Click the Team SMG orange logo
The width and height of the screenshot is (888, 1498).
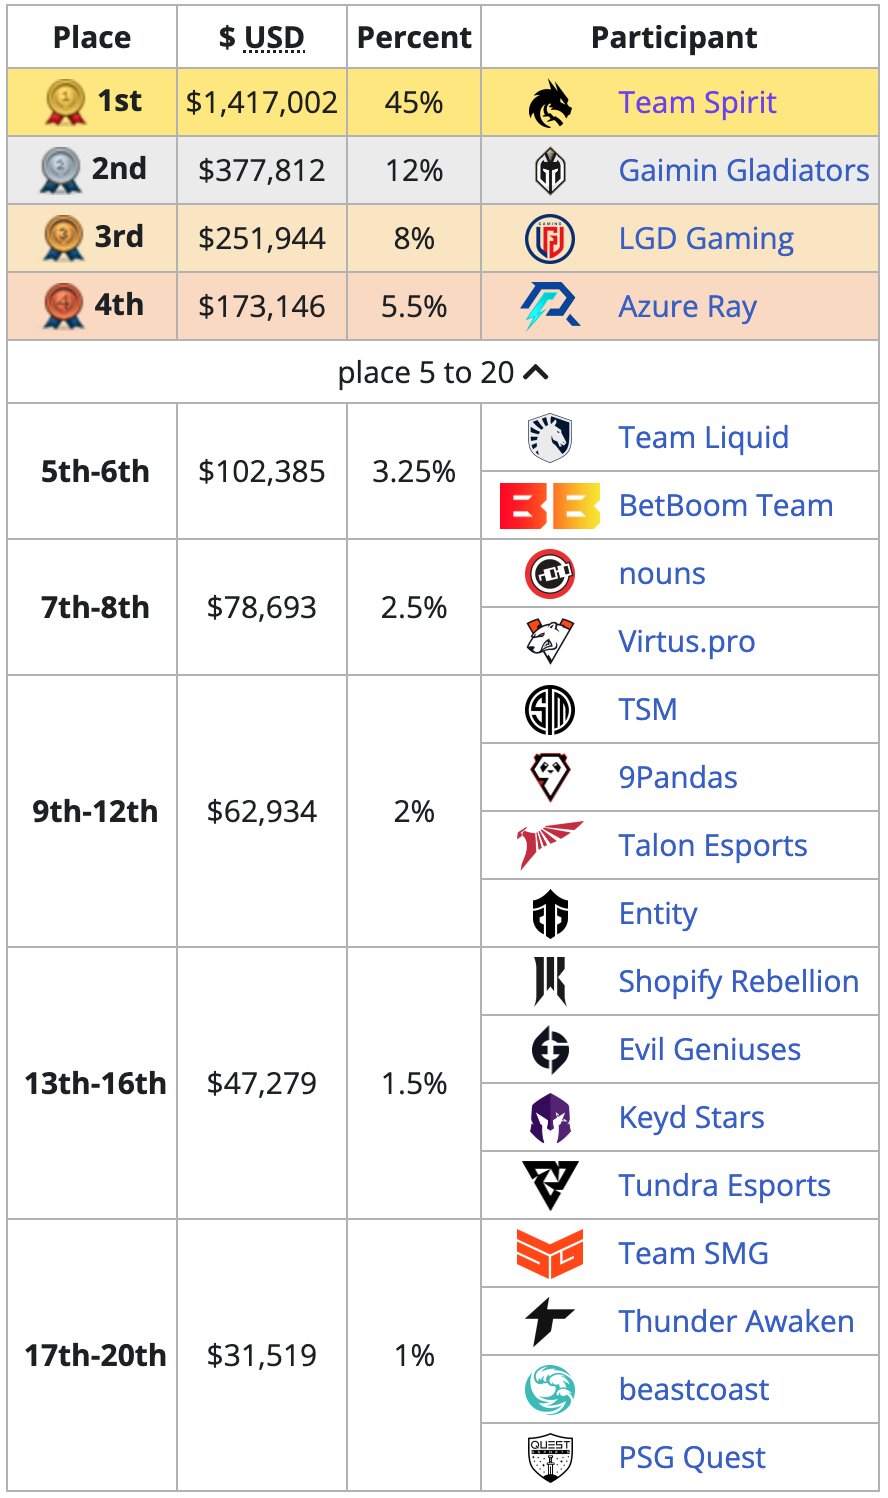point(550,1254)
